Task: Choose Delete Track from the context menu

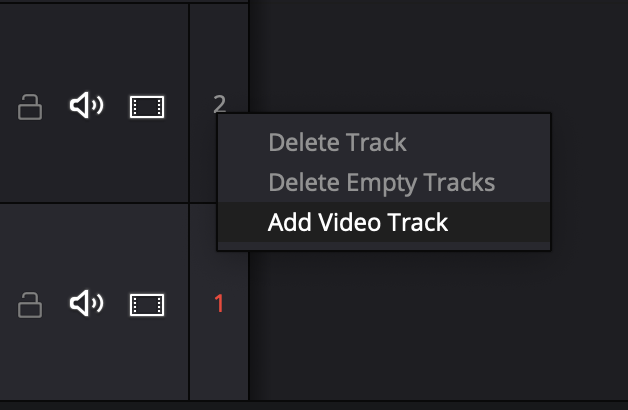Action: (337, 142)
